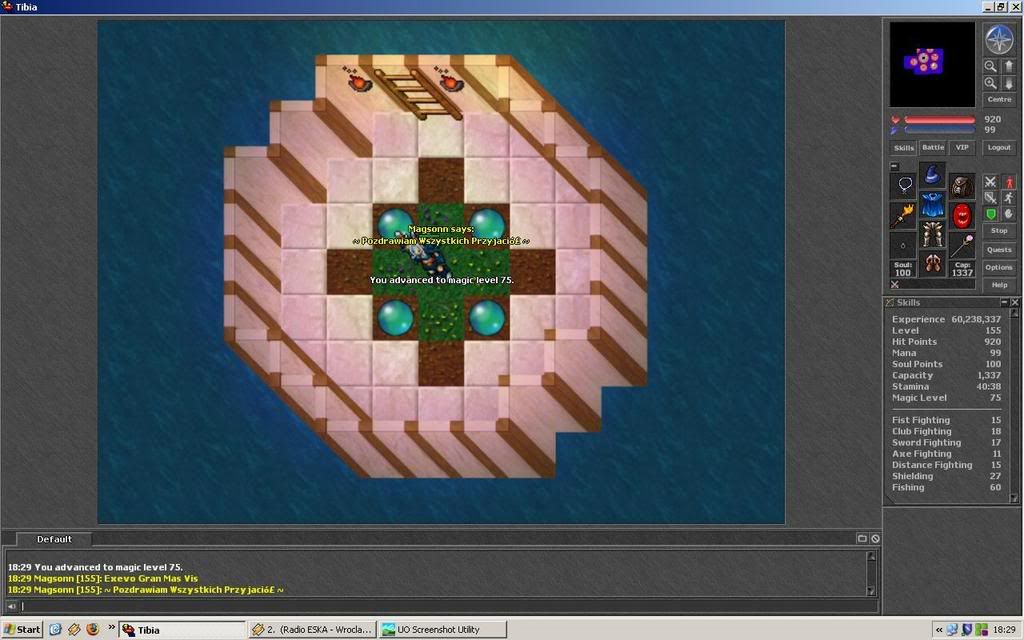Select the plate legs slot

click(x=933, y=234)
